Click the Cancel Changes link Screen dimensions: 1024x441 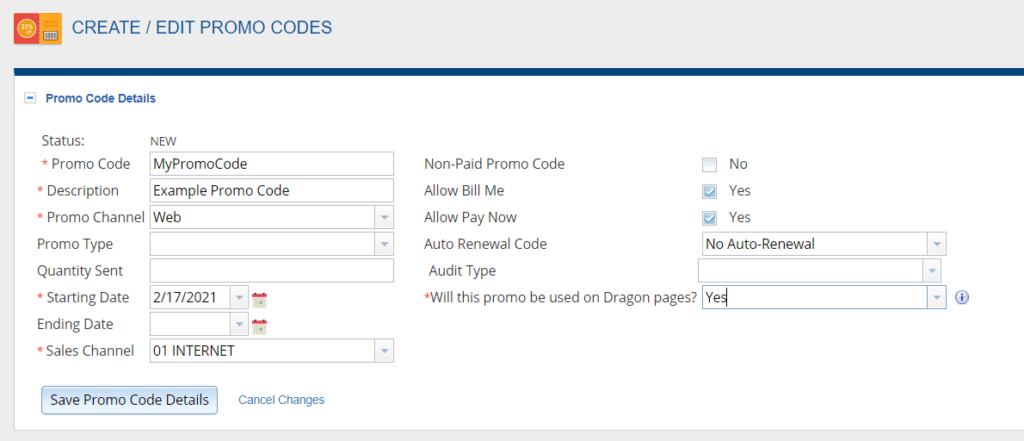point(281,400)
